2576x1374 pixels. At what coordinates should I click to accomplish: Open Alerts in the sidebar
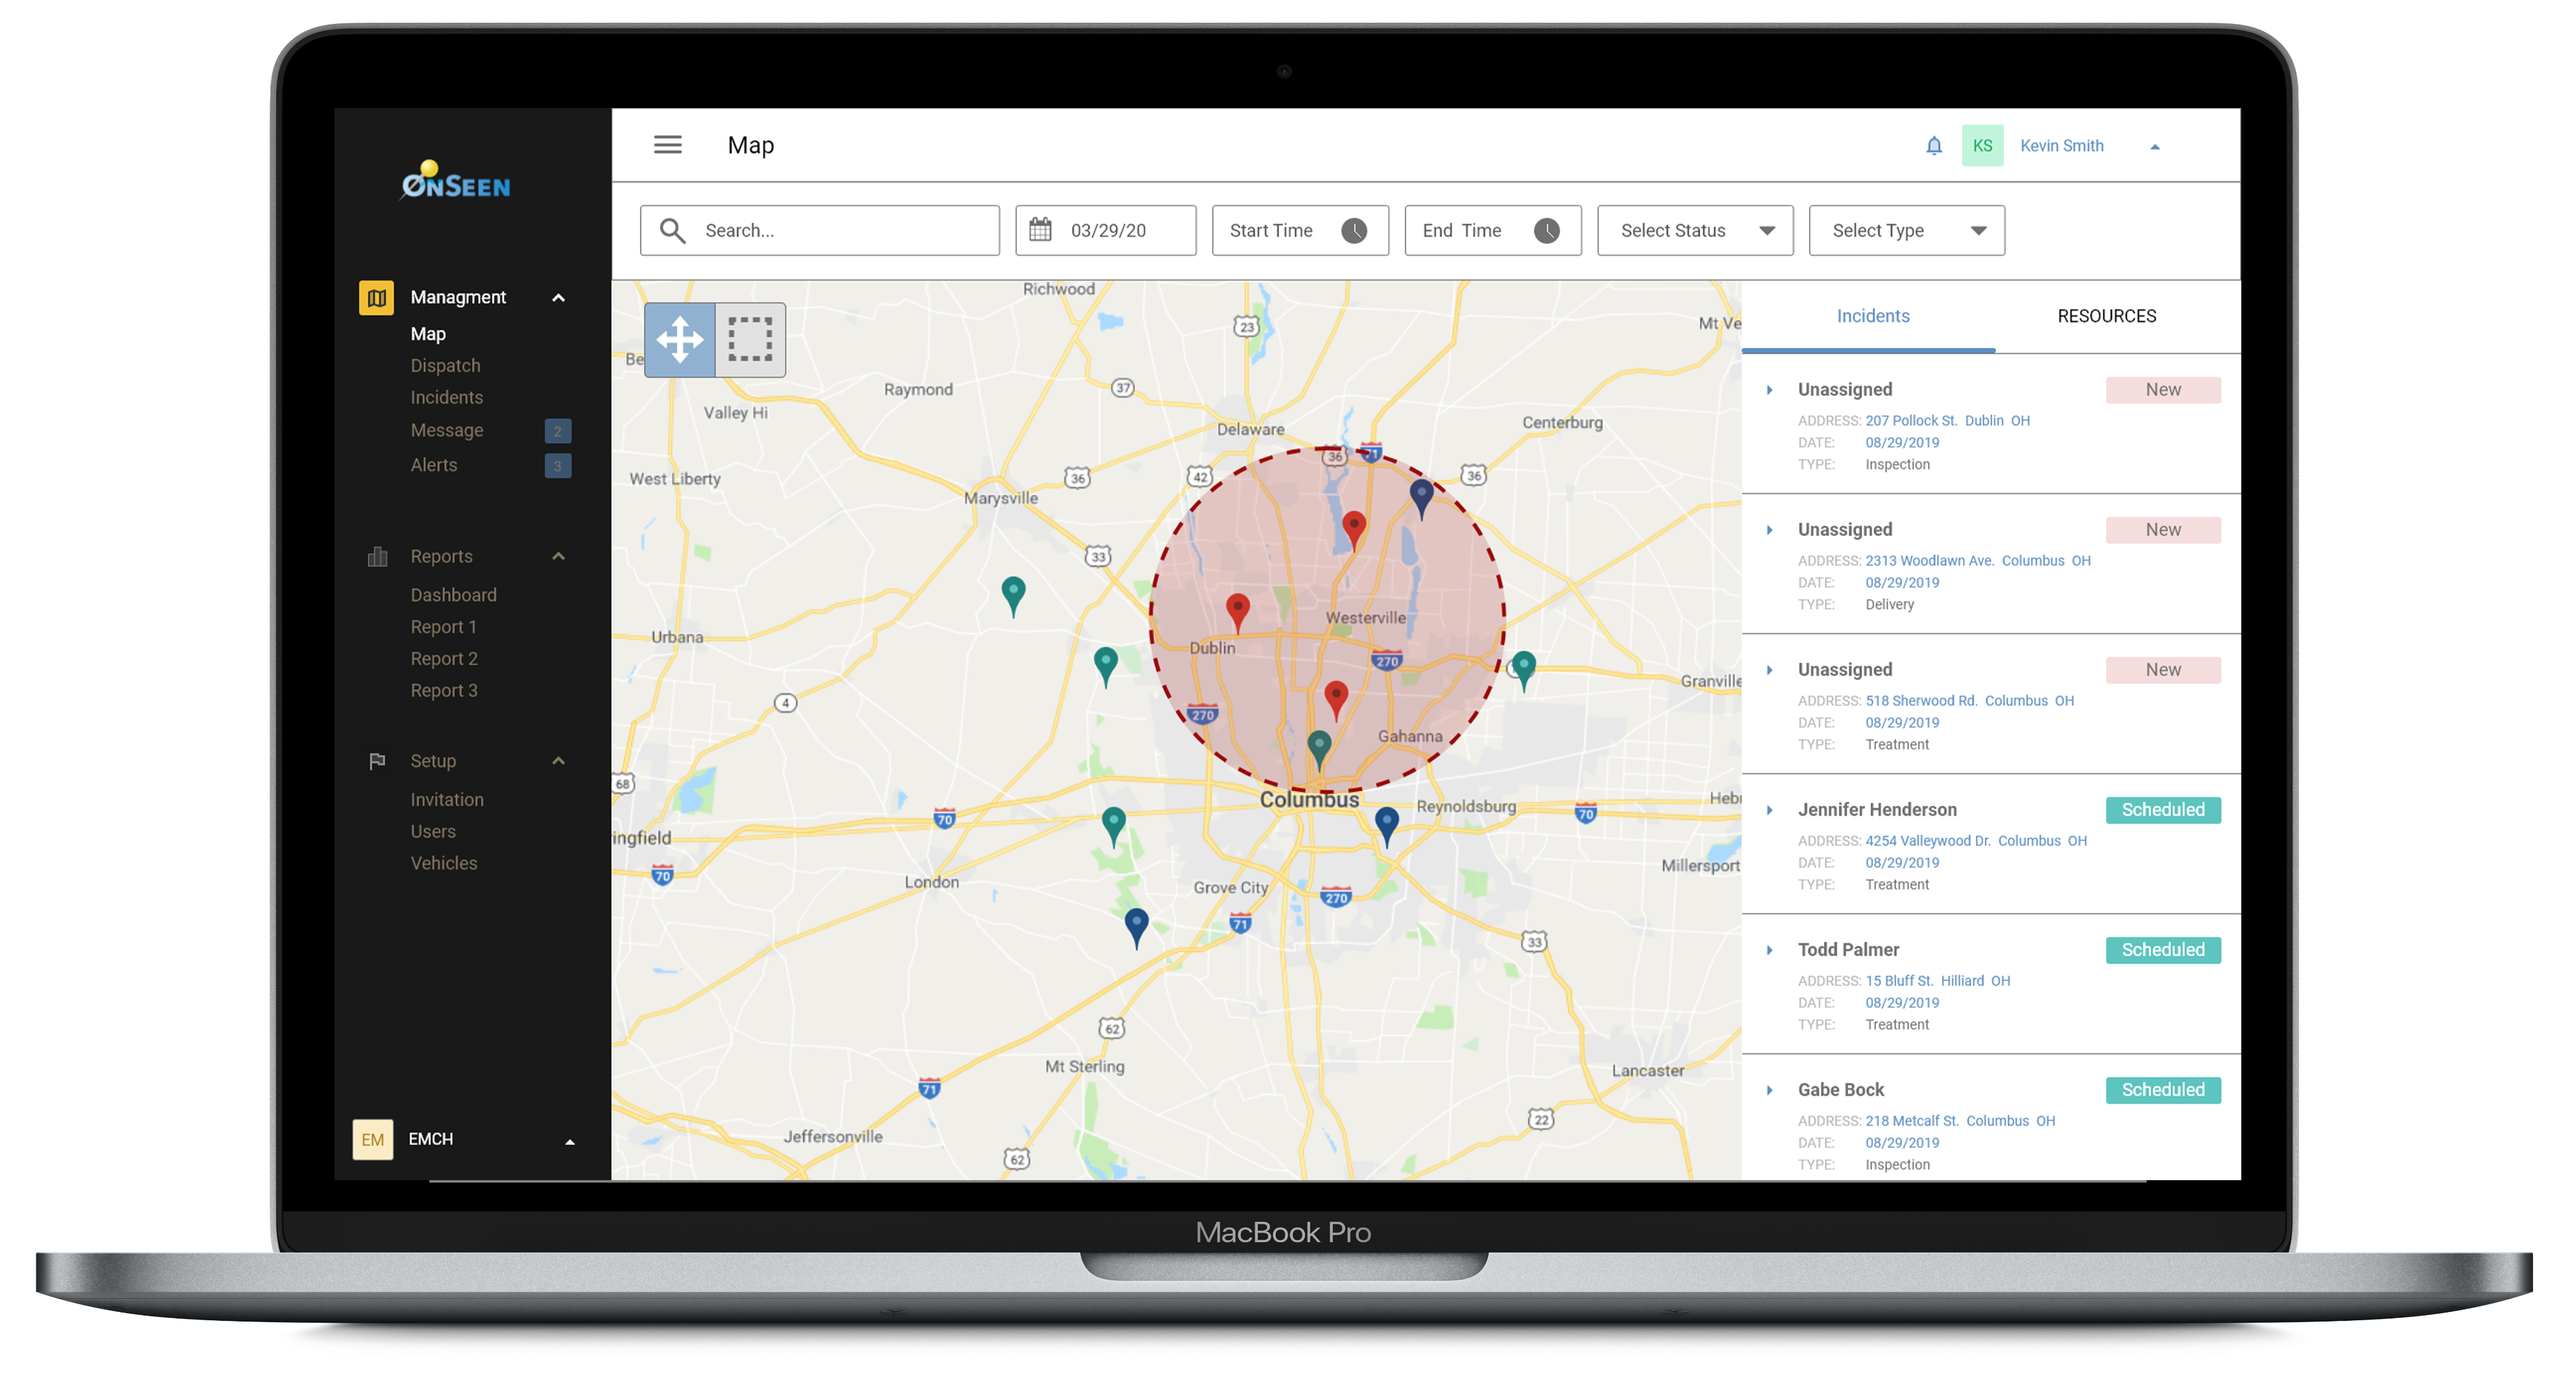[433, 466]
